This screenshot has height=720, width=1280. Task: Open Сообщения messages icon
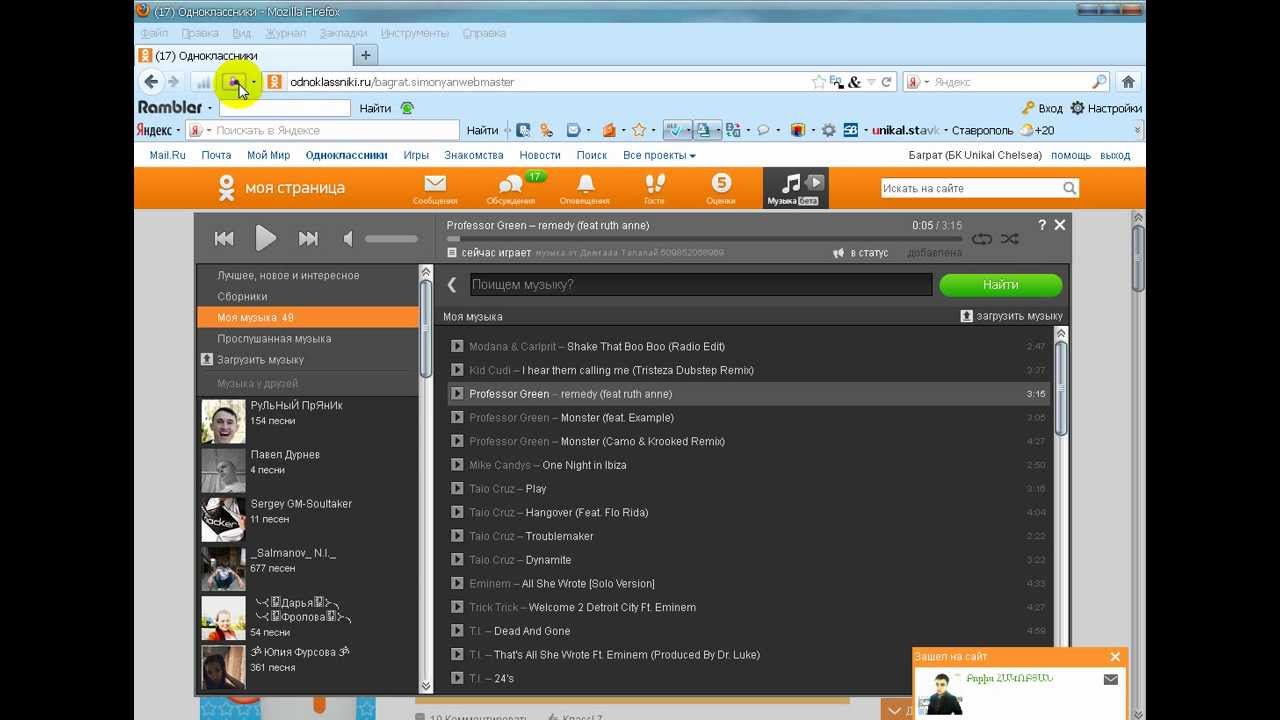pyautogui.click(x=435, y=188)
